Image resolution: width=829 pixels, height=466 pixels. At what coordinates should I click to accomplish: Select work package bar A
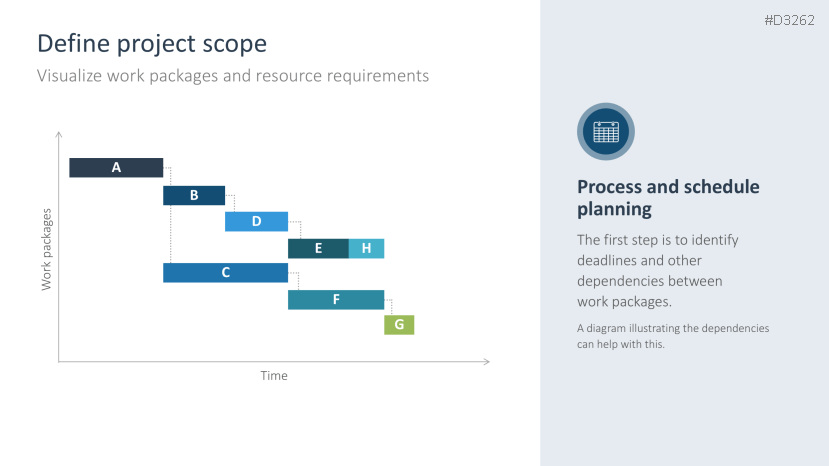pos(116,168)
